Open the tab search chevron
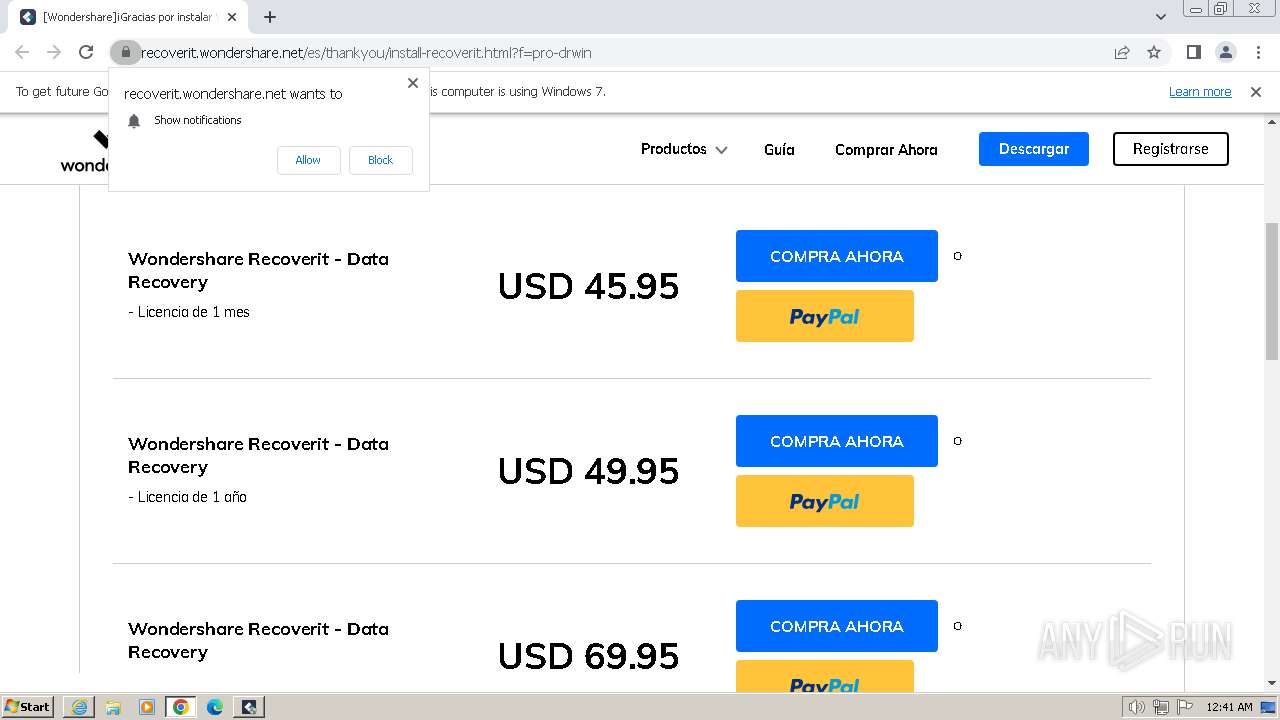1280x720 pixels. click(1160, 17)
